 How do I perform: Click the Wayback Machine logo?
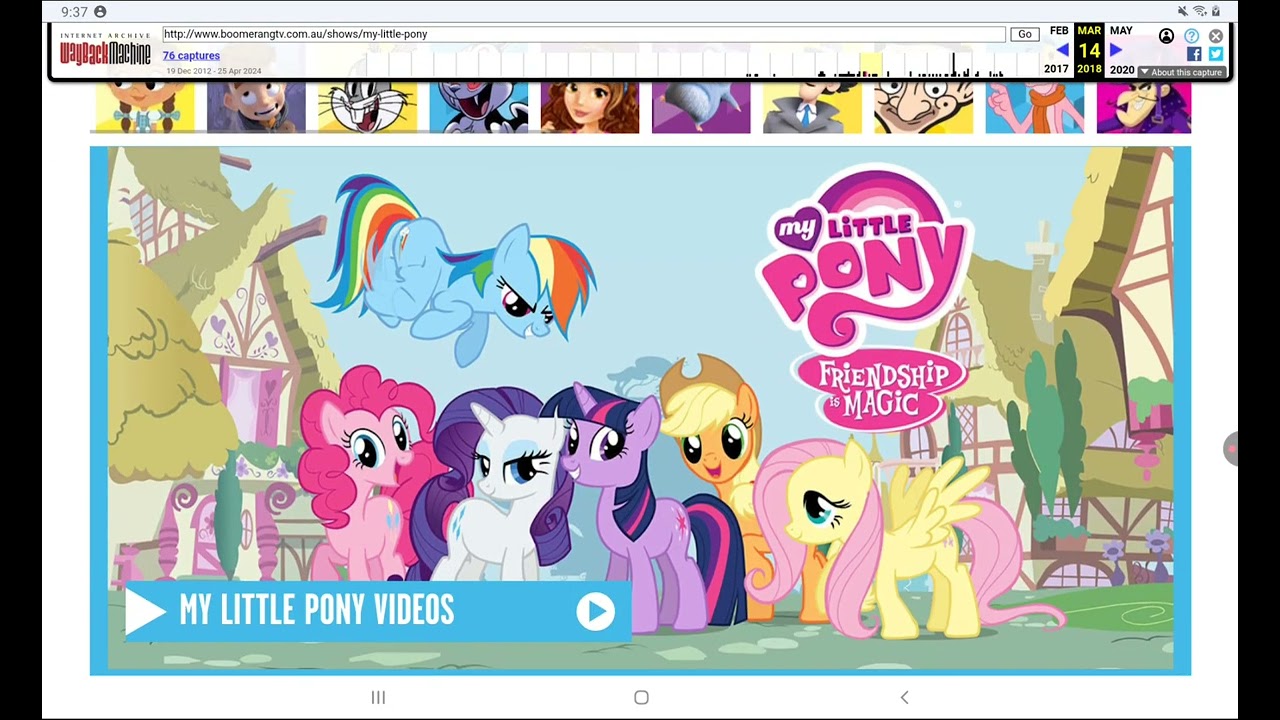105,49
